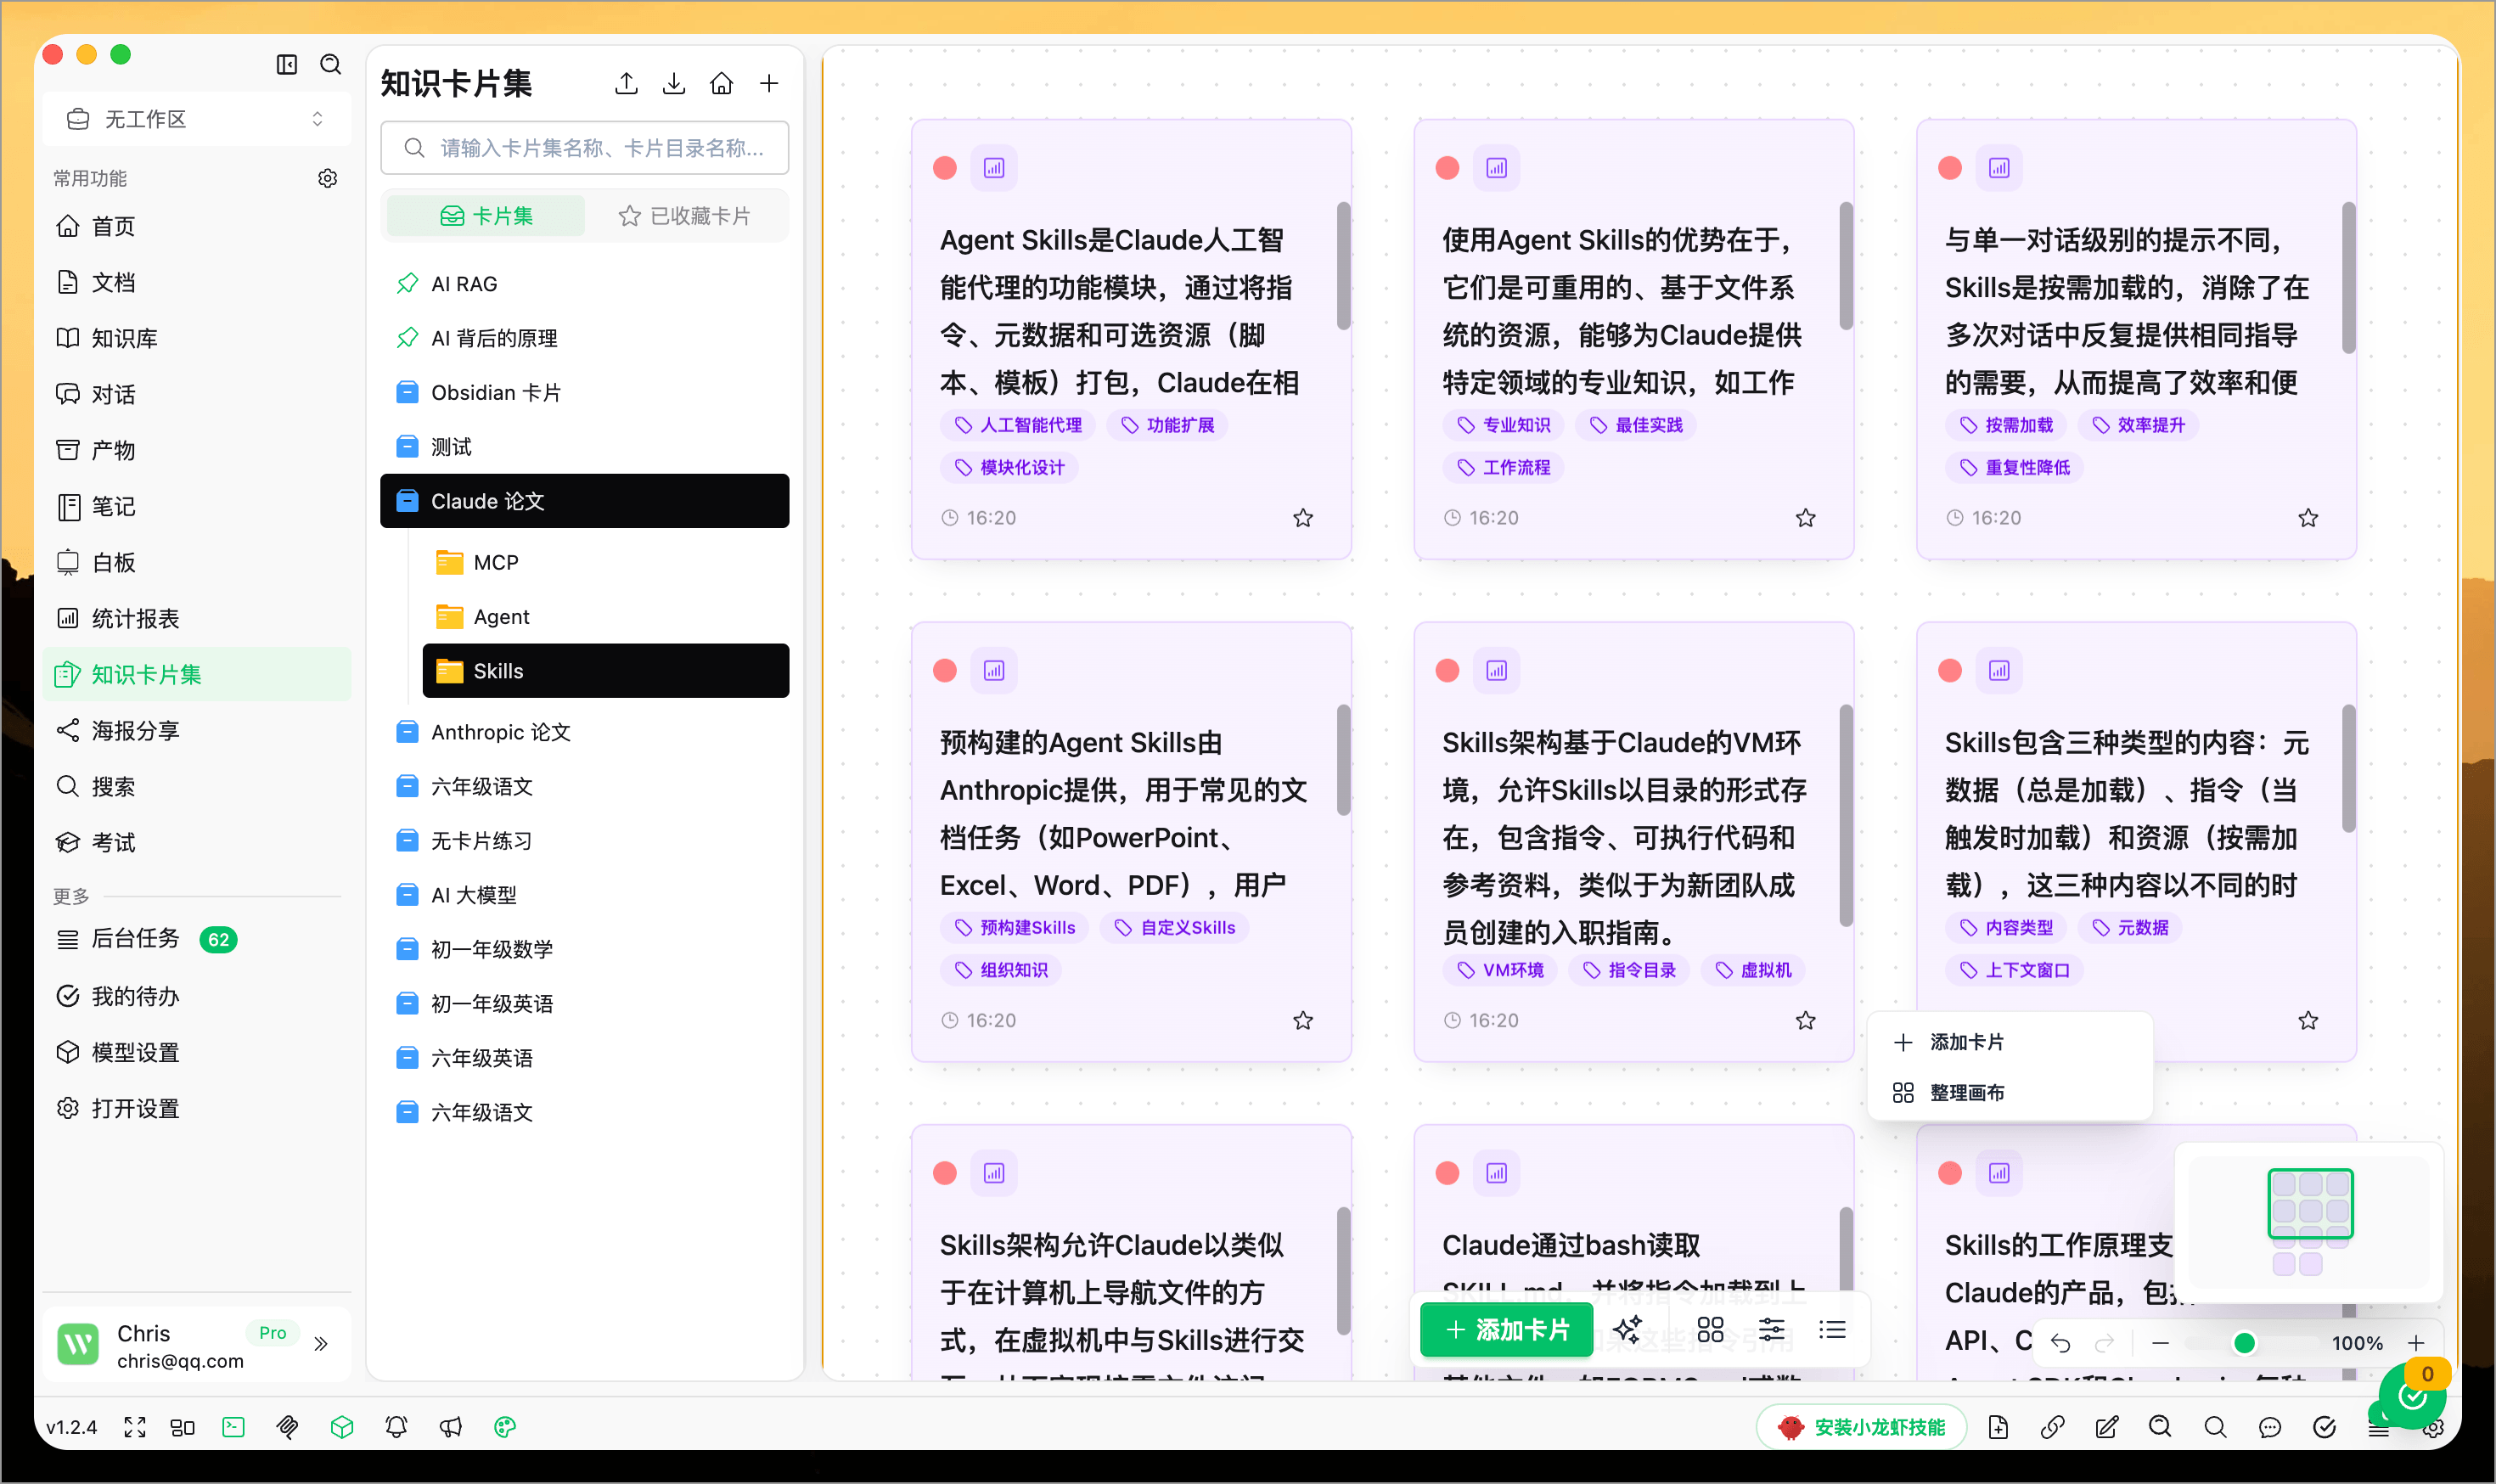
Task: Favorite the Agent Skills是Claude card star
Action: (x=1303, y=517)
